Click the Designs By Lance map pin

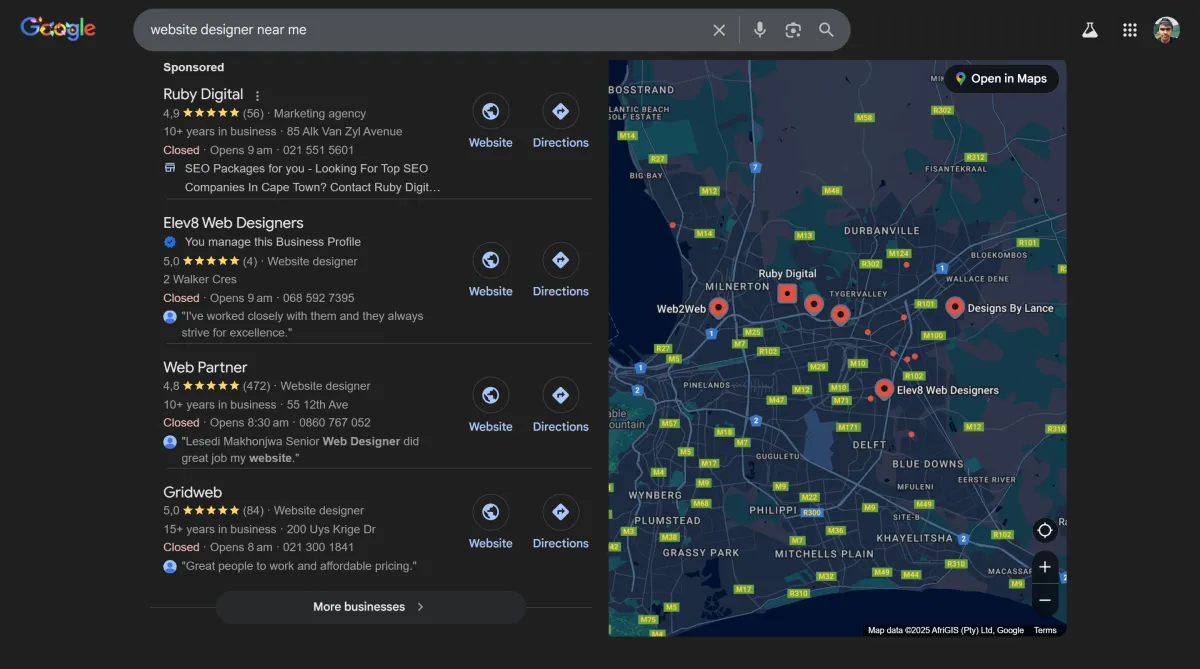point(955,307)
